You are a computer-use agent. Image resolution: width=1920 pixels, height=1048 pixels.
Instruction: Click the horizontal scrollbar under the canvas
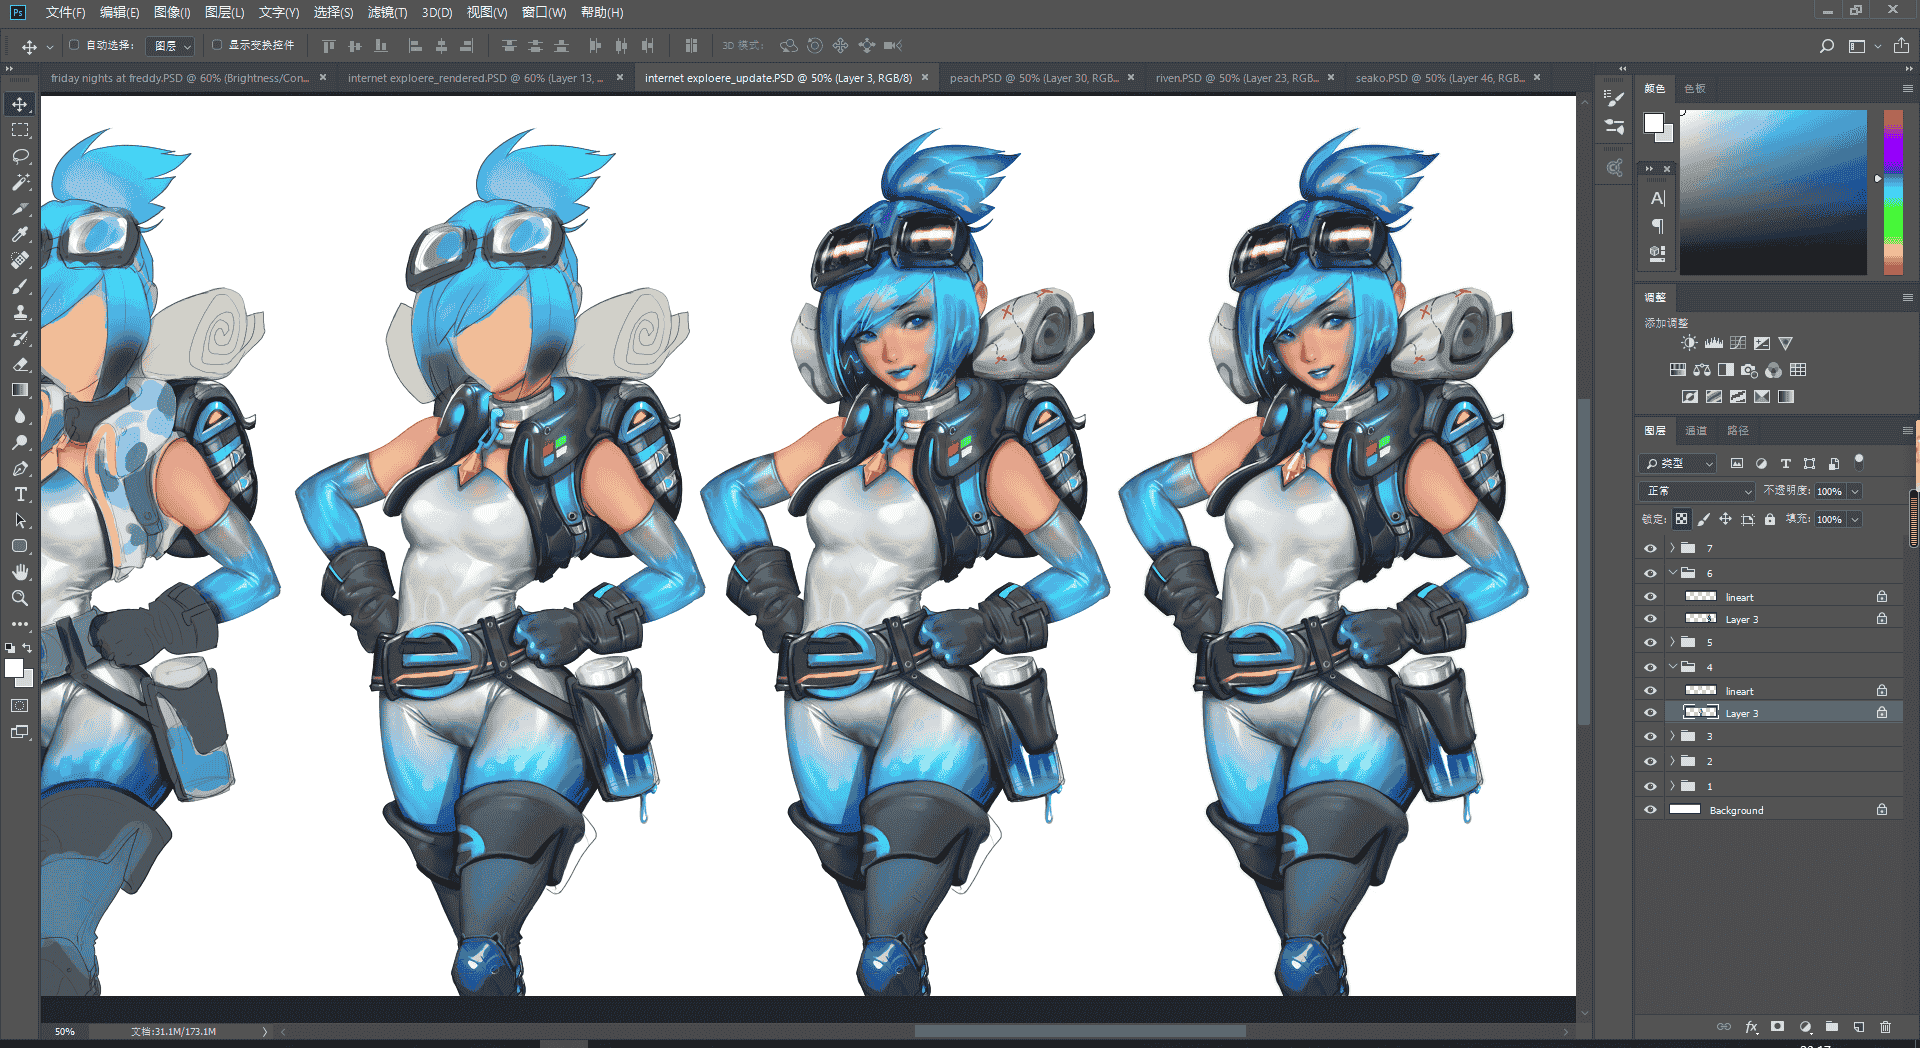click(x=1080, y=1031)
